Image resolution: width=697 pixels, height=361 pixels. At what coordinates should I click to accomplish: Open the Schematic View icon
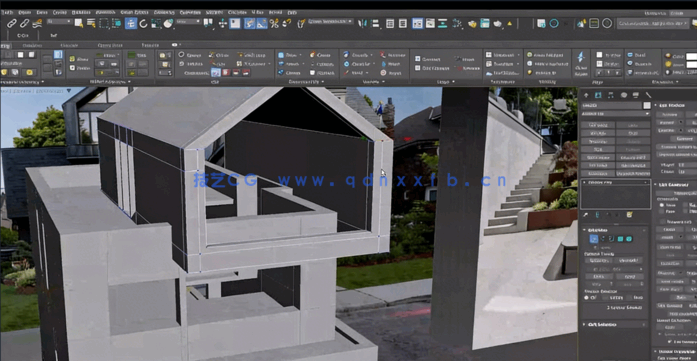pos(443,23)
